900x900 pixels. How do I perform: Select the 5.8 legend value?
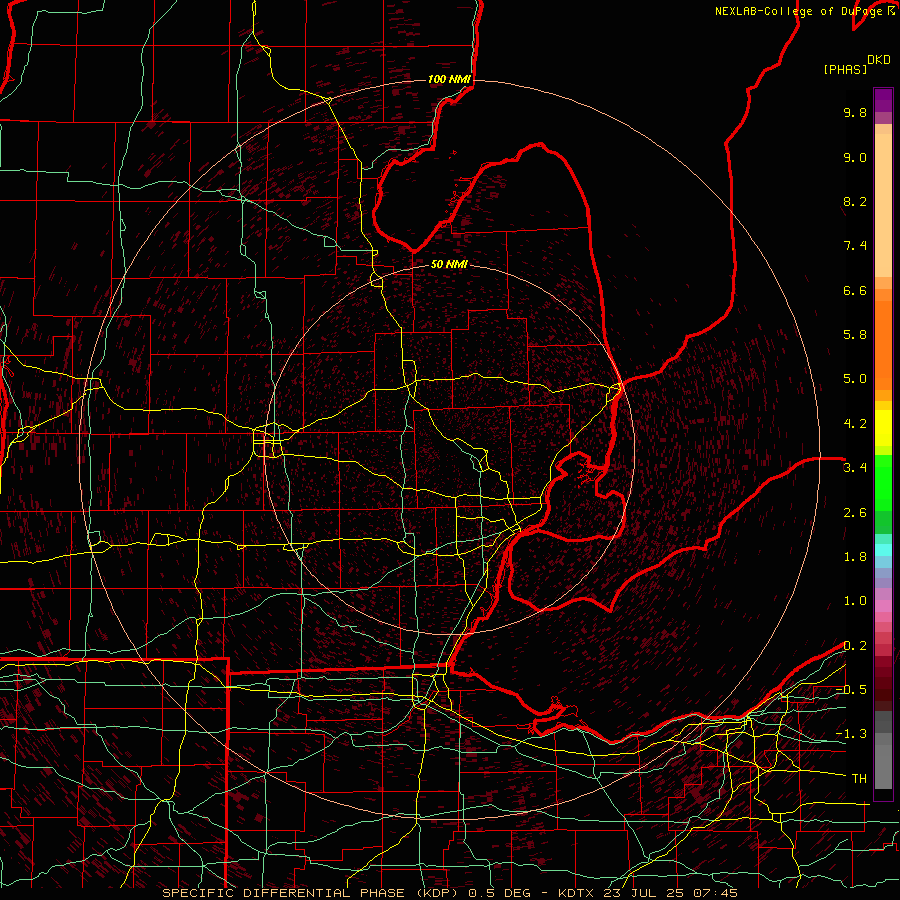coord(855,335)
